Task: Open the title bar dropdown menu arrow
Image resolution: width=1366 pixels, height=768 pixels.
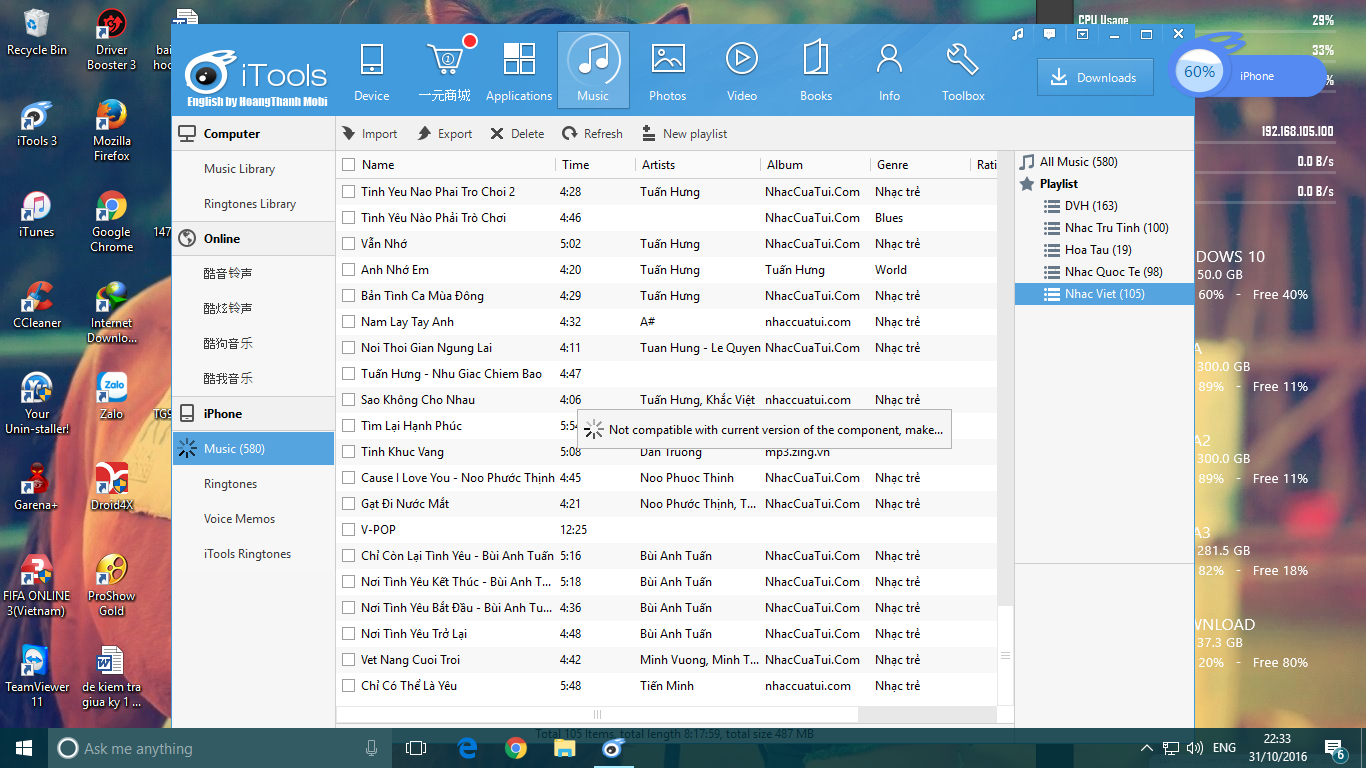Action: click(x=1083, y=34)
